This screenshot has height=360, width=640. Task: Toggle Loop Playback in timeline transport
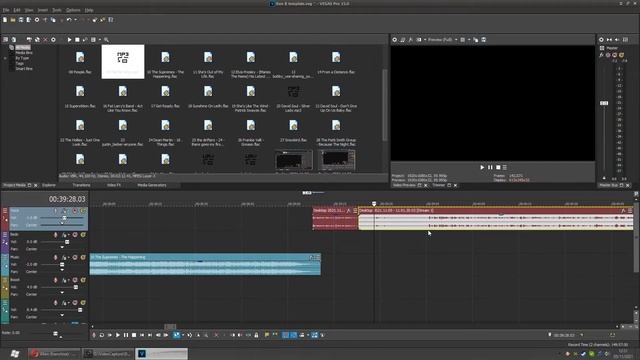click(x=102, y=335)
